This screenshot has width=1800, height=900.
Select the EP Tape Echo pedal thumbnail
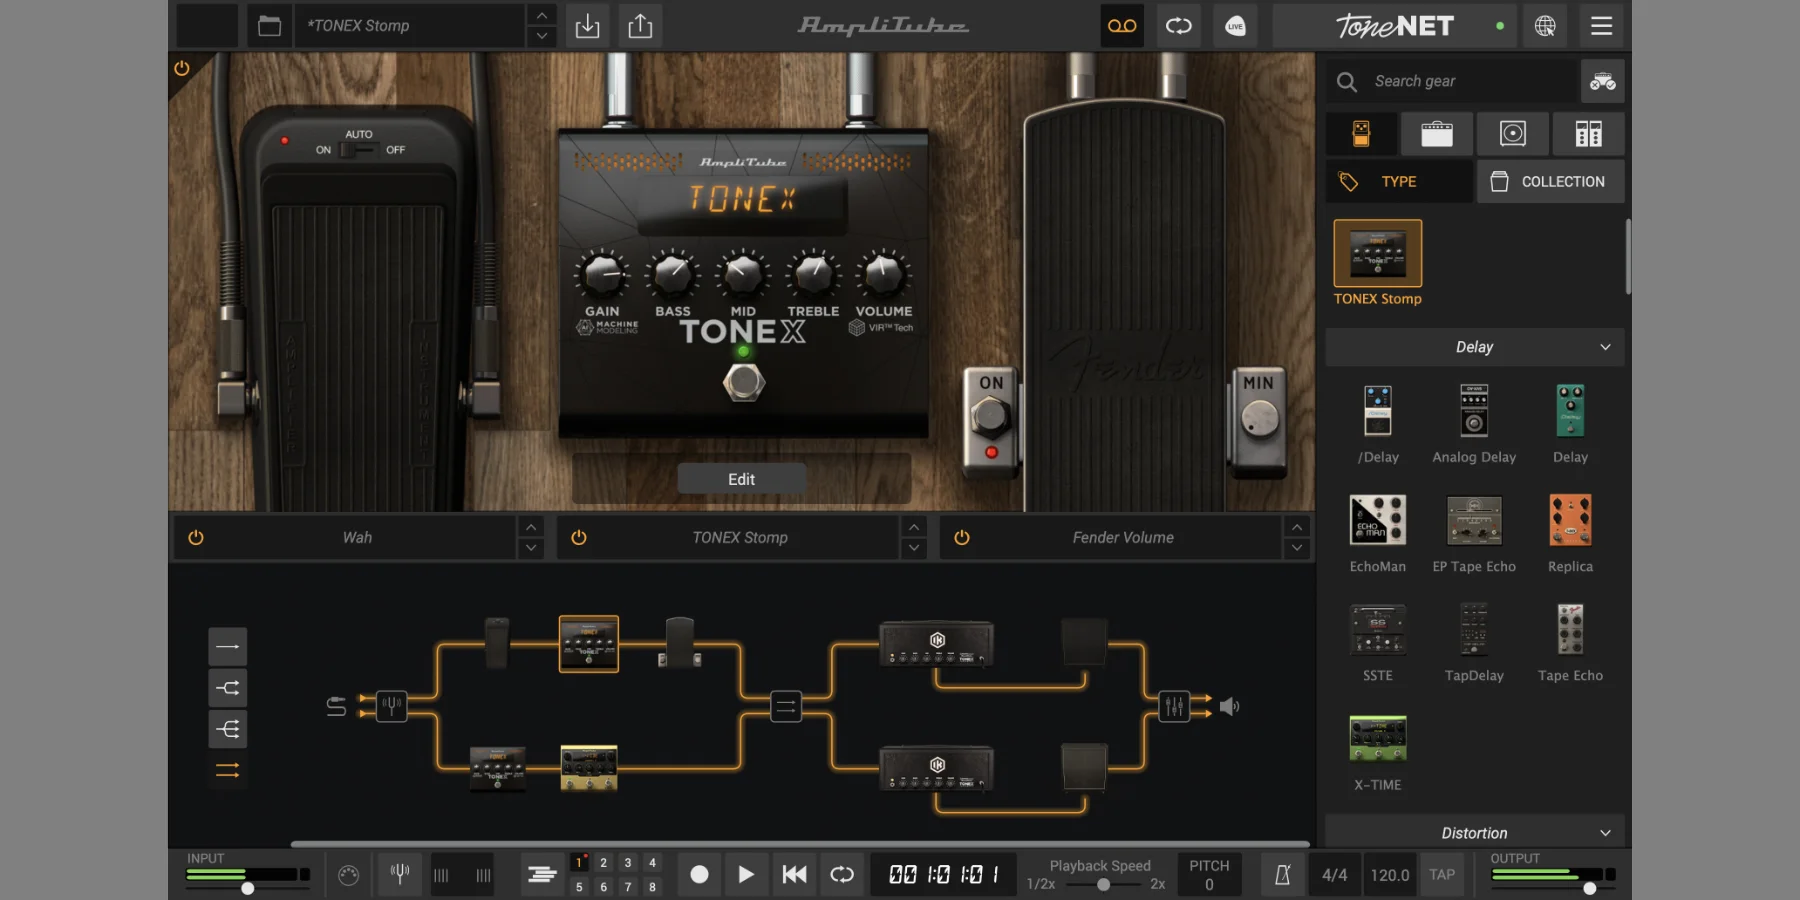click(x=1474, y=520)
